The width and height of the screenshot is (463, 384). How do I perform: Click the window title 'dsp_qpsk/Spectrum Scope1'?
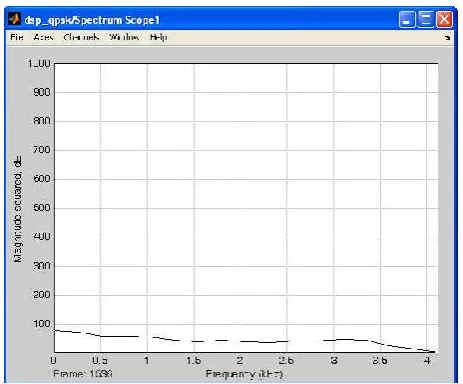point(92,20)
